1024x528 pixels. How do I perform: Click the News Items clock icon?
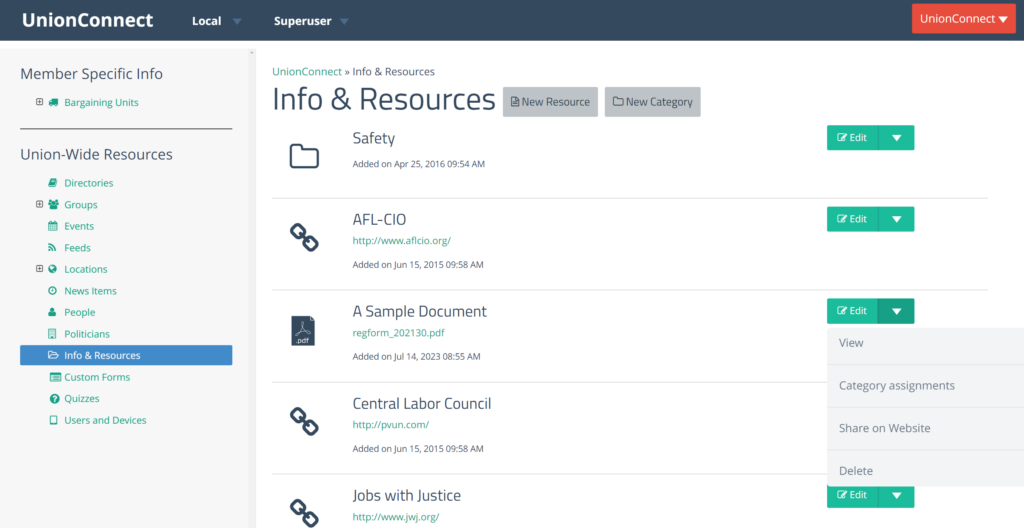pos(53,291)
